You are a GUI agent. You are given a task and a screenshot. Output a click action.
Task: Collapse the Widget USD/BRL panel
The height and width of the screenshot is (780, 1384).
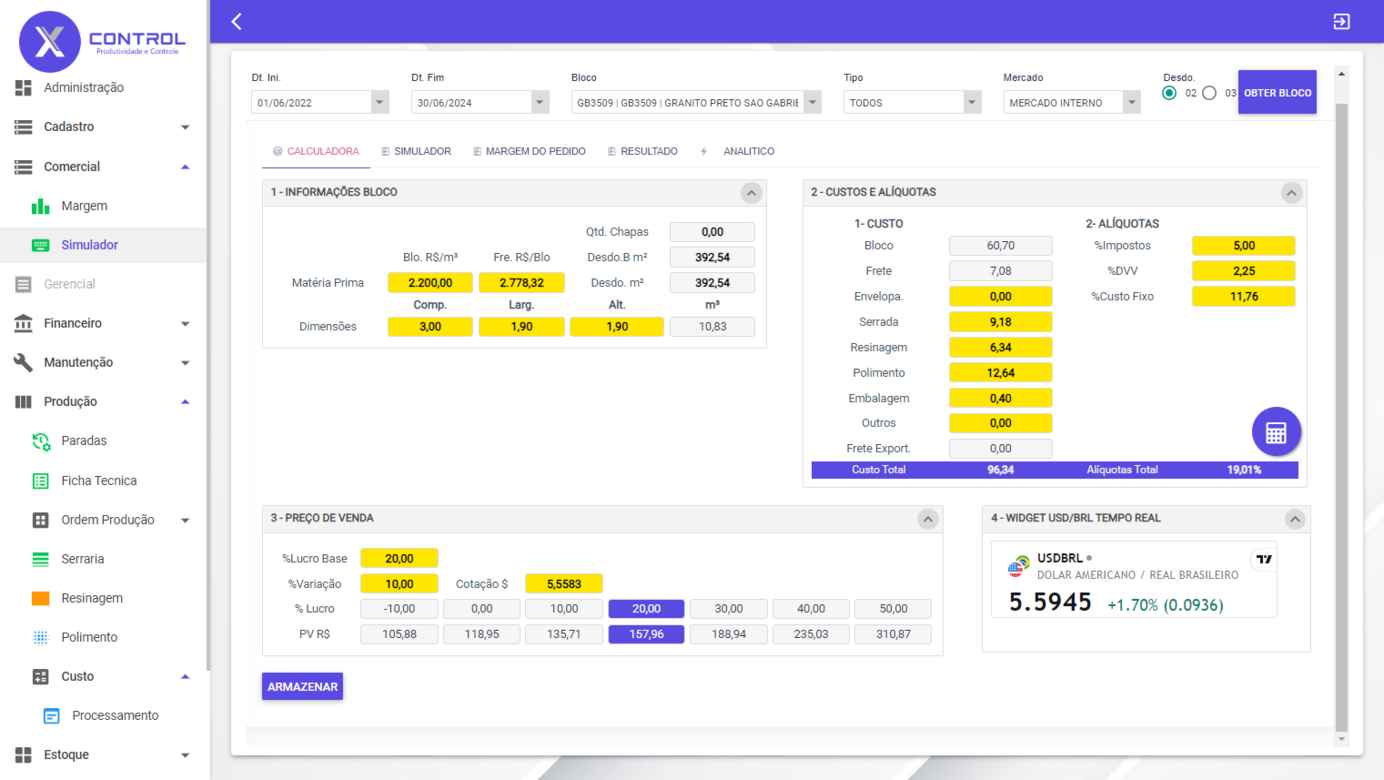pyautogui.click(x=1295, y=519)
